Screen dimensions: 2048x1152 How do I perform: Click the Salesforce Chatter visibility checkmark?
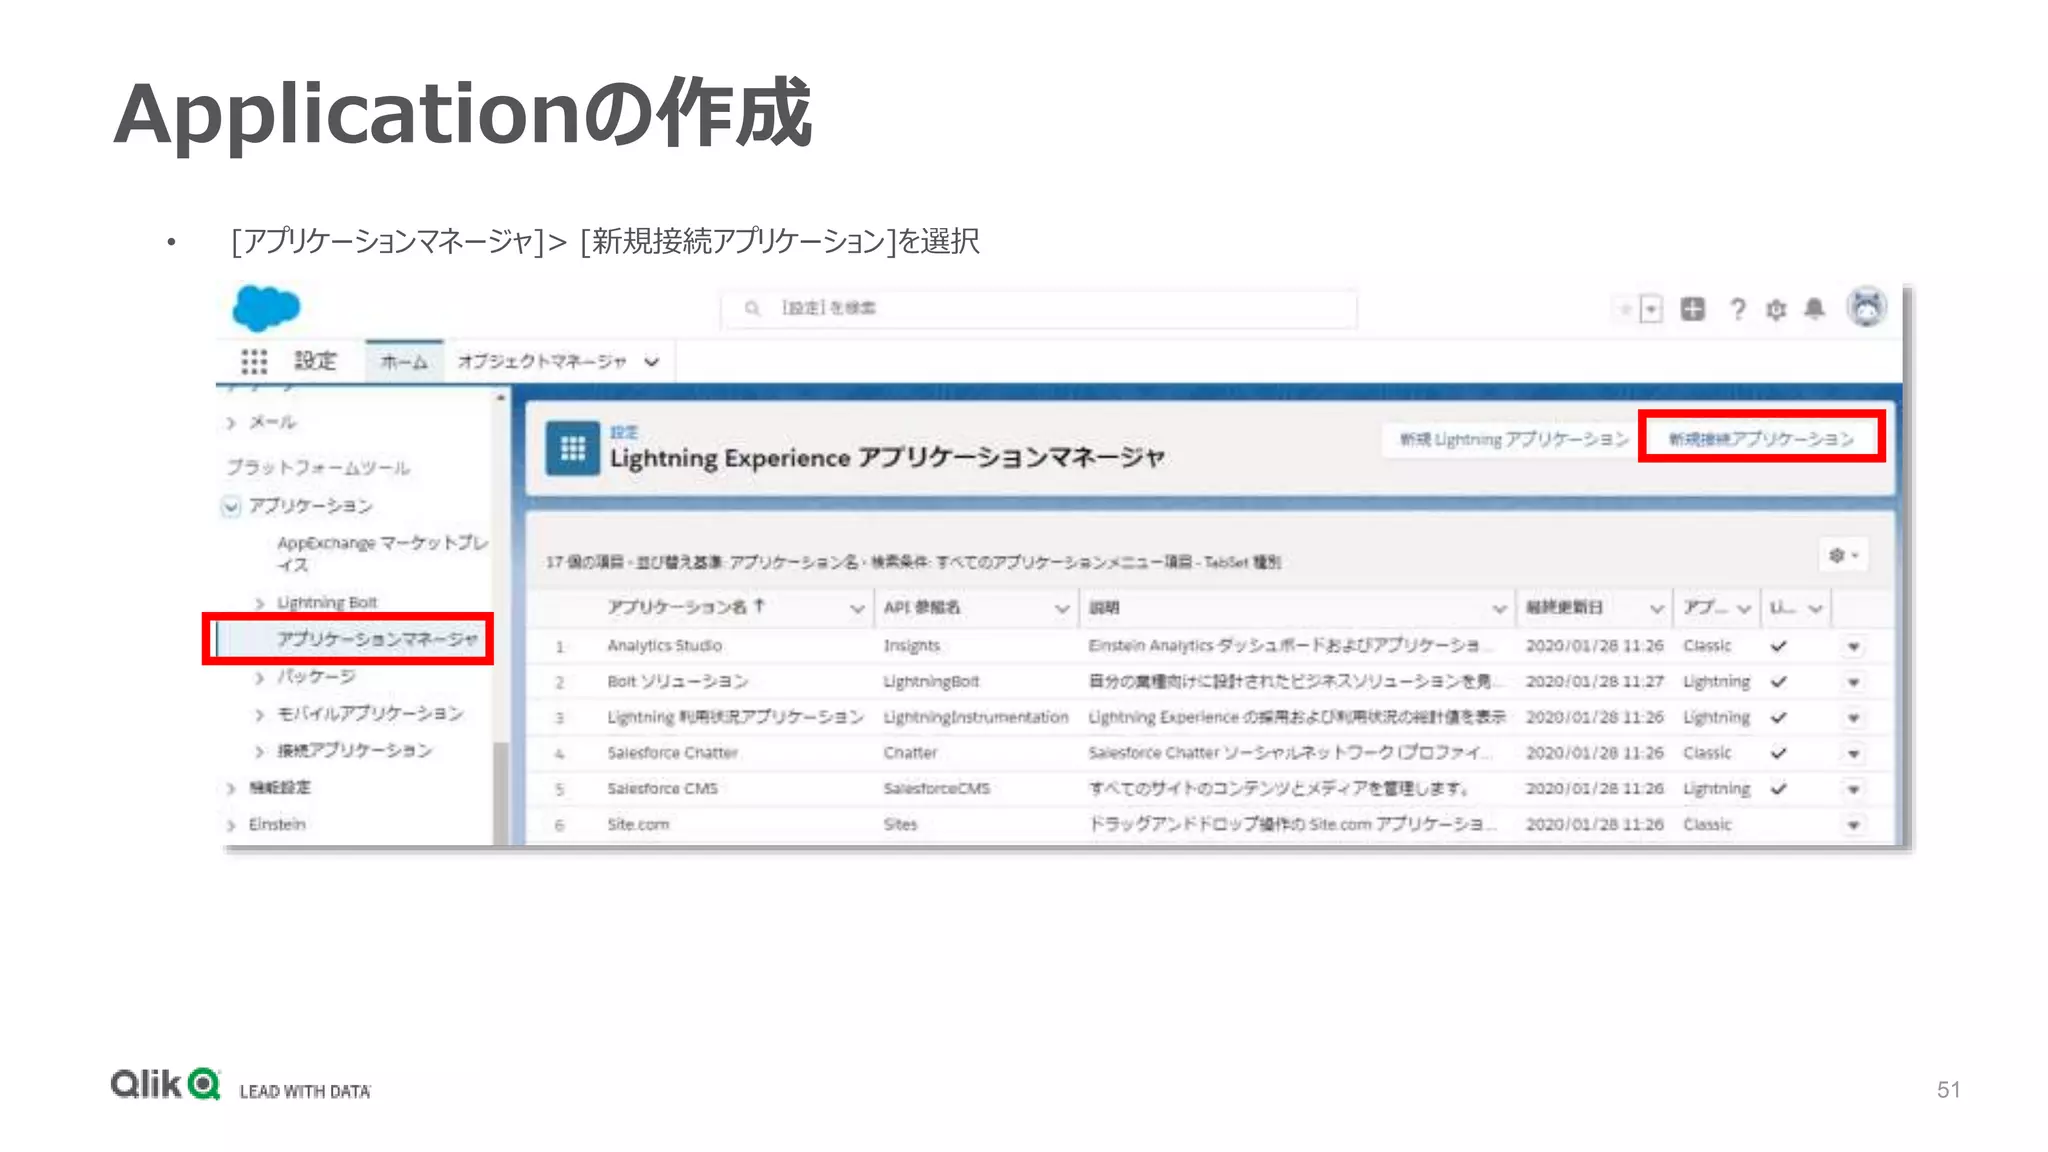1778,753
